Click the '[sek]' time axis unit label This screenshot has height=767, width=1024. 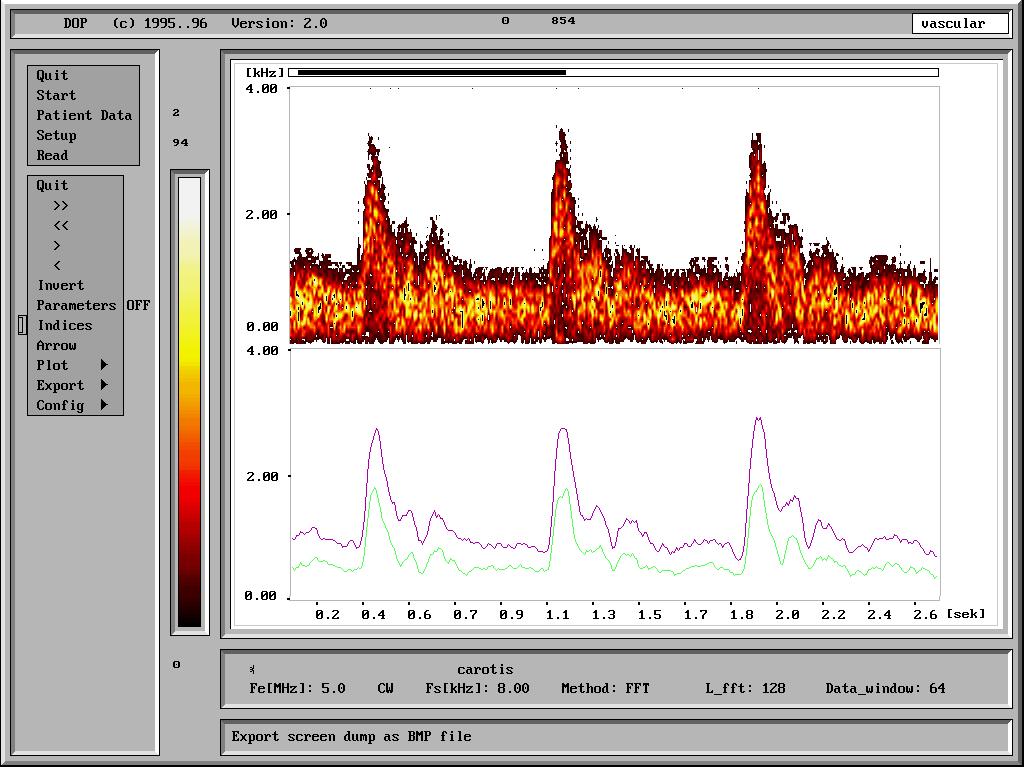tap(966, 614)
